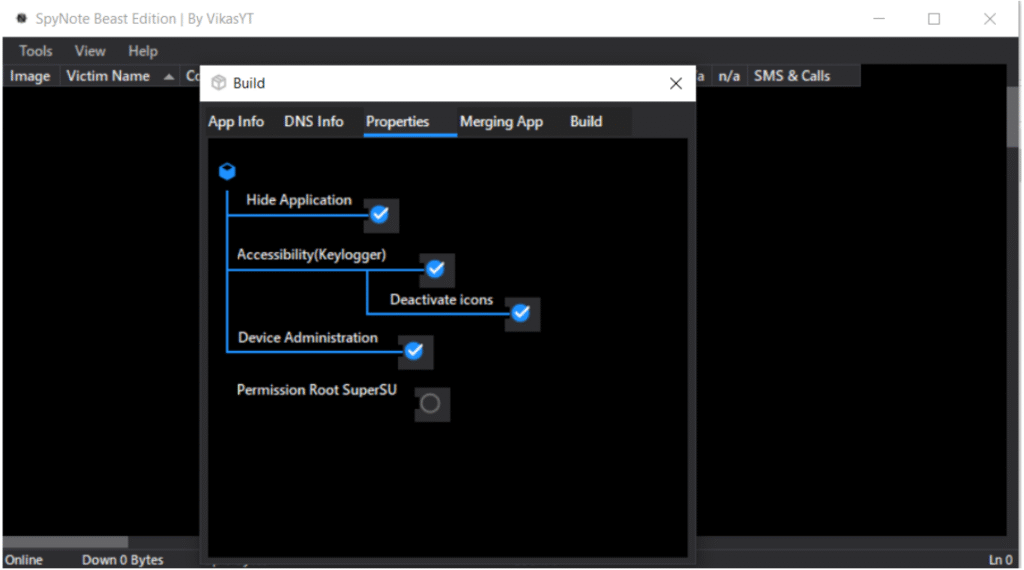
Task: Close the Build dialog
Action: pyautogui.click(x=676, y=84)
